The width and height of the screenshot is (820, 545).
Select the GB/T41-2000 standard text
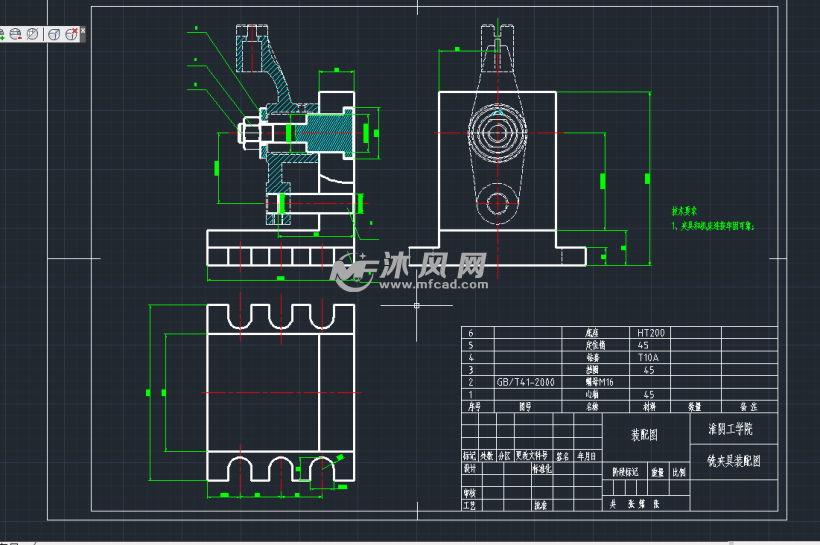tap(526, 382)
